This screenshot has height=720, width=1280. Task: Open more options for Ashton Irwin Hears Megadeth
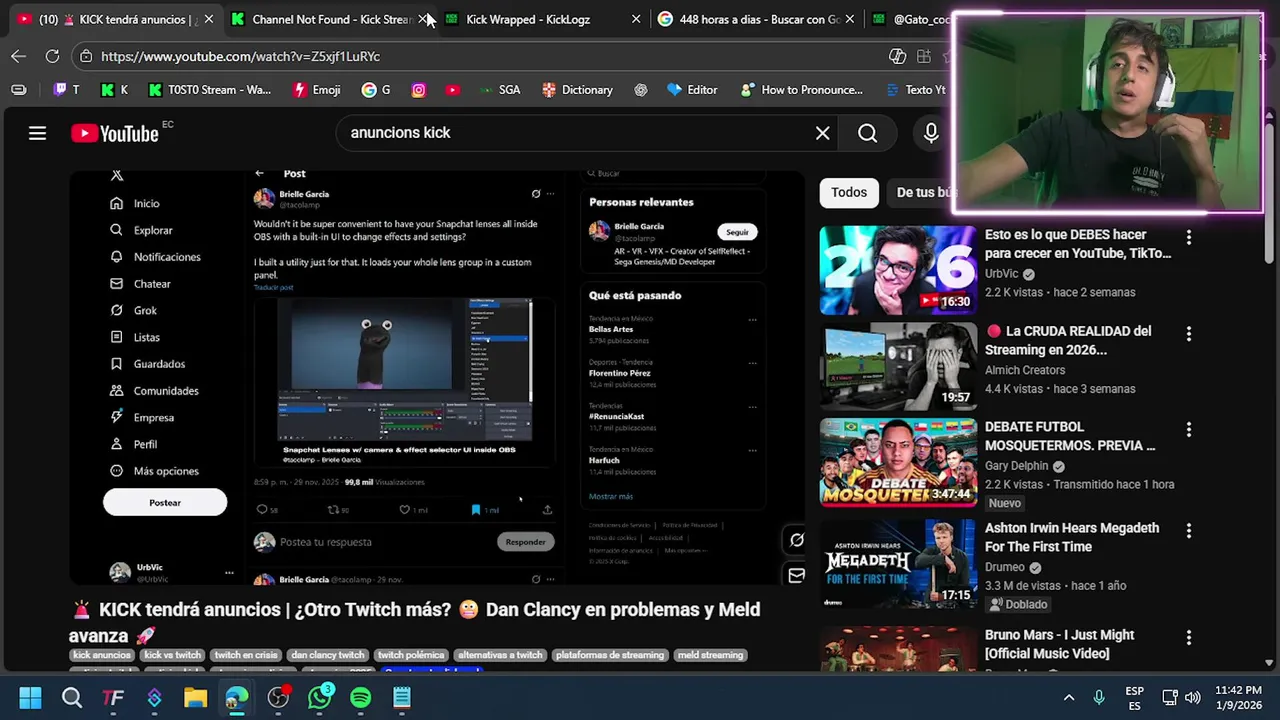click(1188, 531)
